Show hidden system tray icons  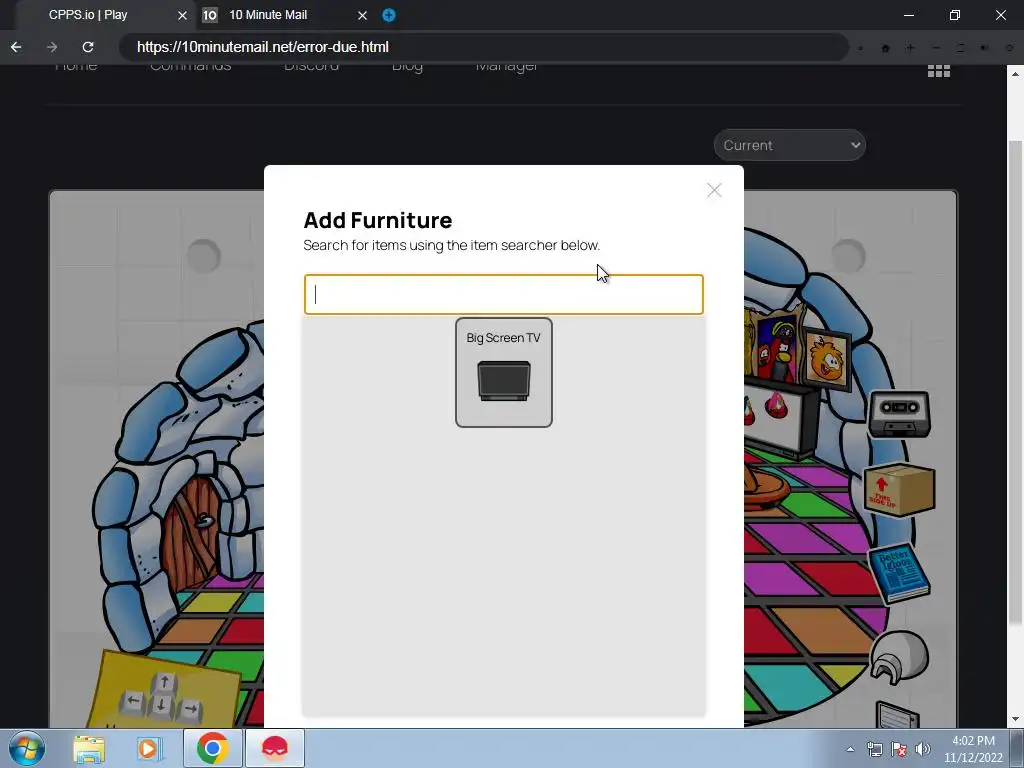coord(850,749)
